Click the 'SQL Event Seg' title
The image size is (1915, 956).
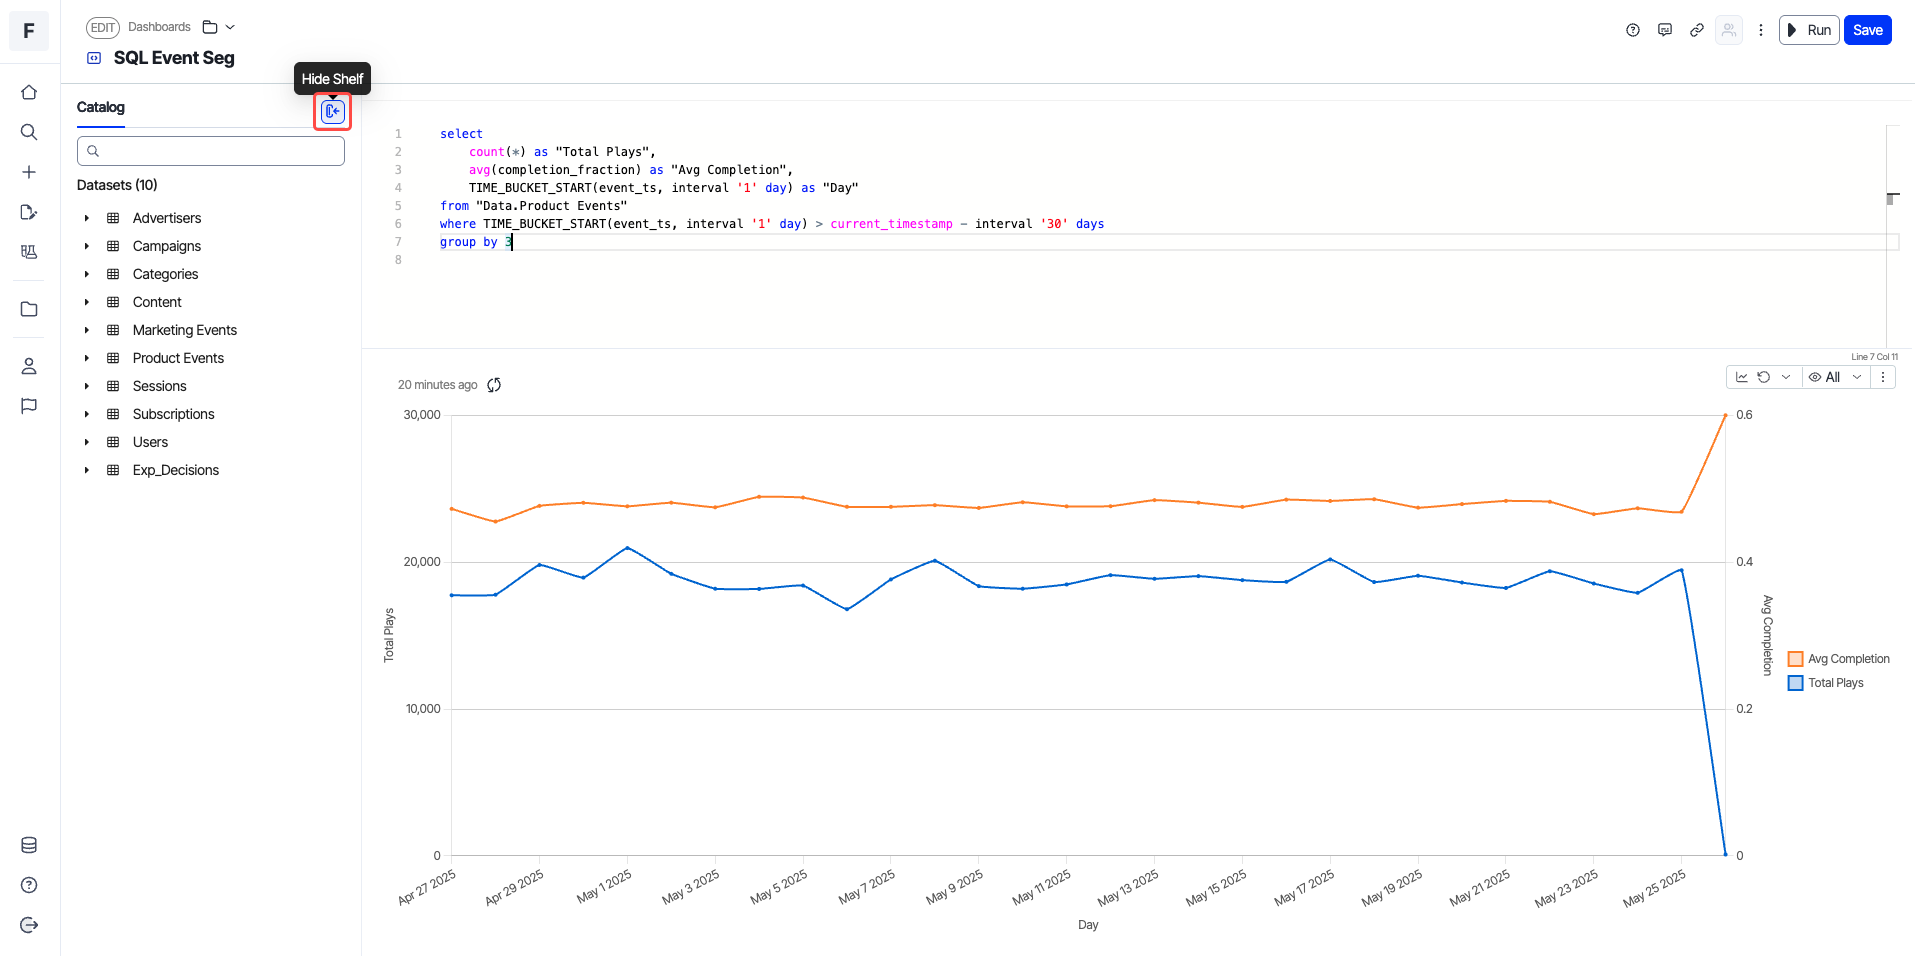[174, 58]
